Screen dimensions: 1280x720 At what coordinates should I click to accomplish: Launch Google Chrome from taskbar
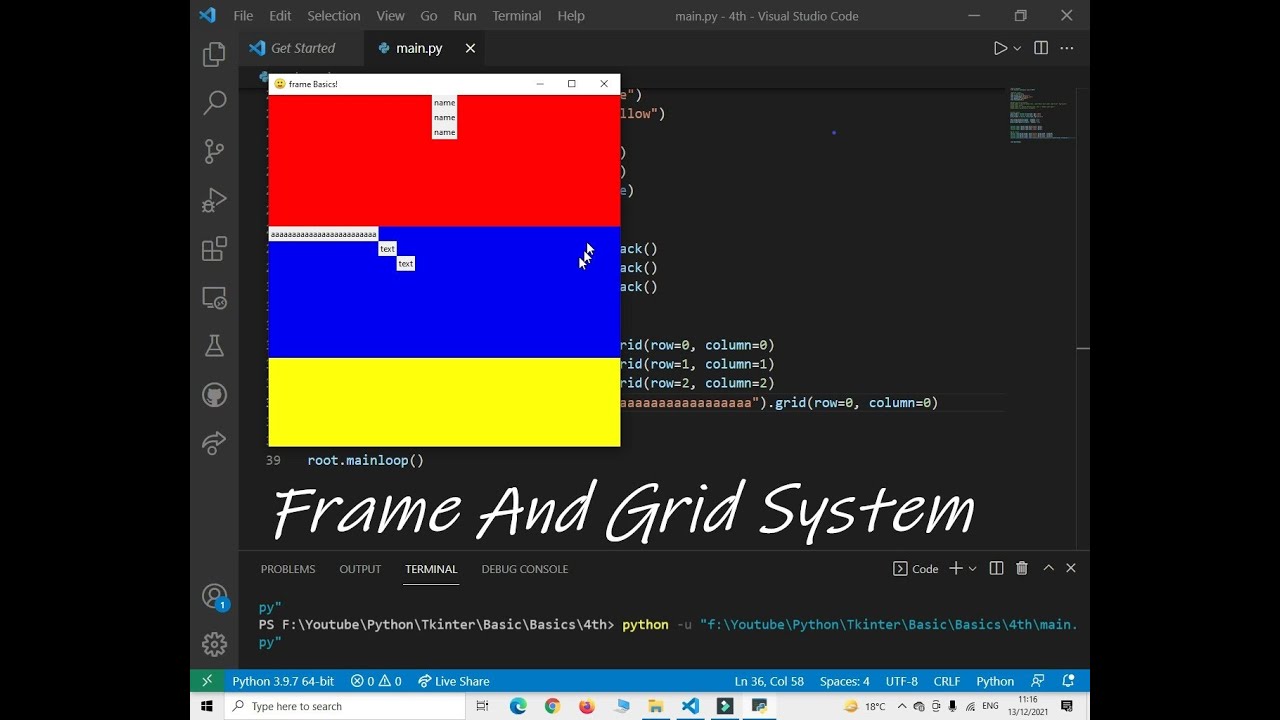[x=552, y=706]
